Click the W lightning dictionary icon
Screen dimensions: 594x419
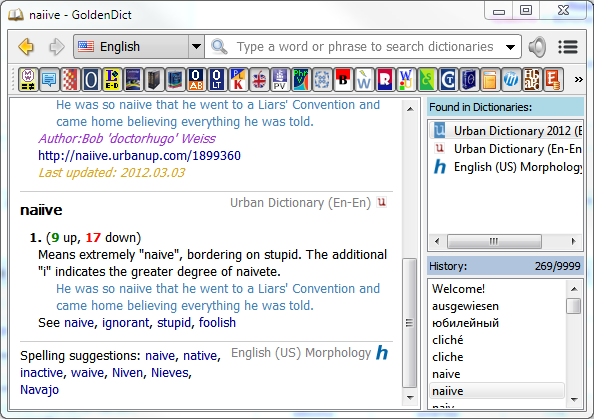[x=364, y=80]
